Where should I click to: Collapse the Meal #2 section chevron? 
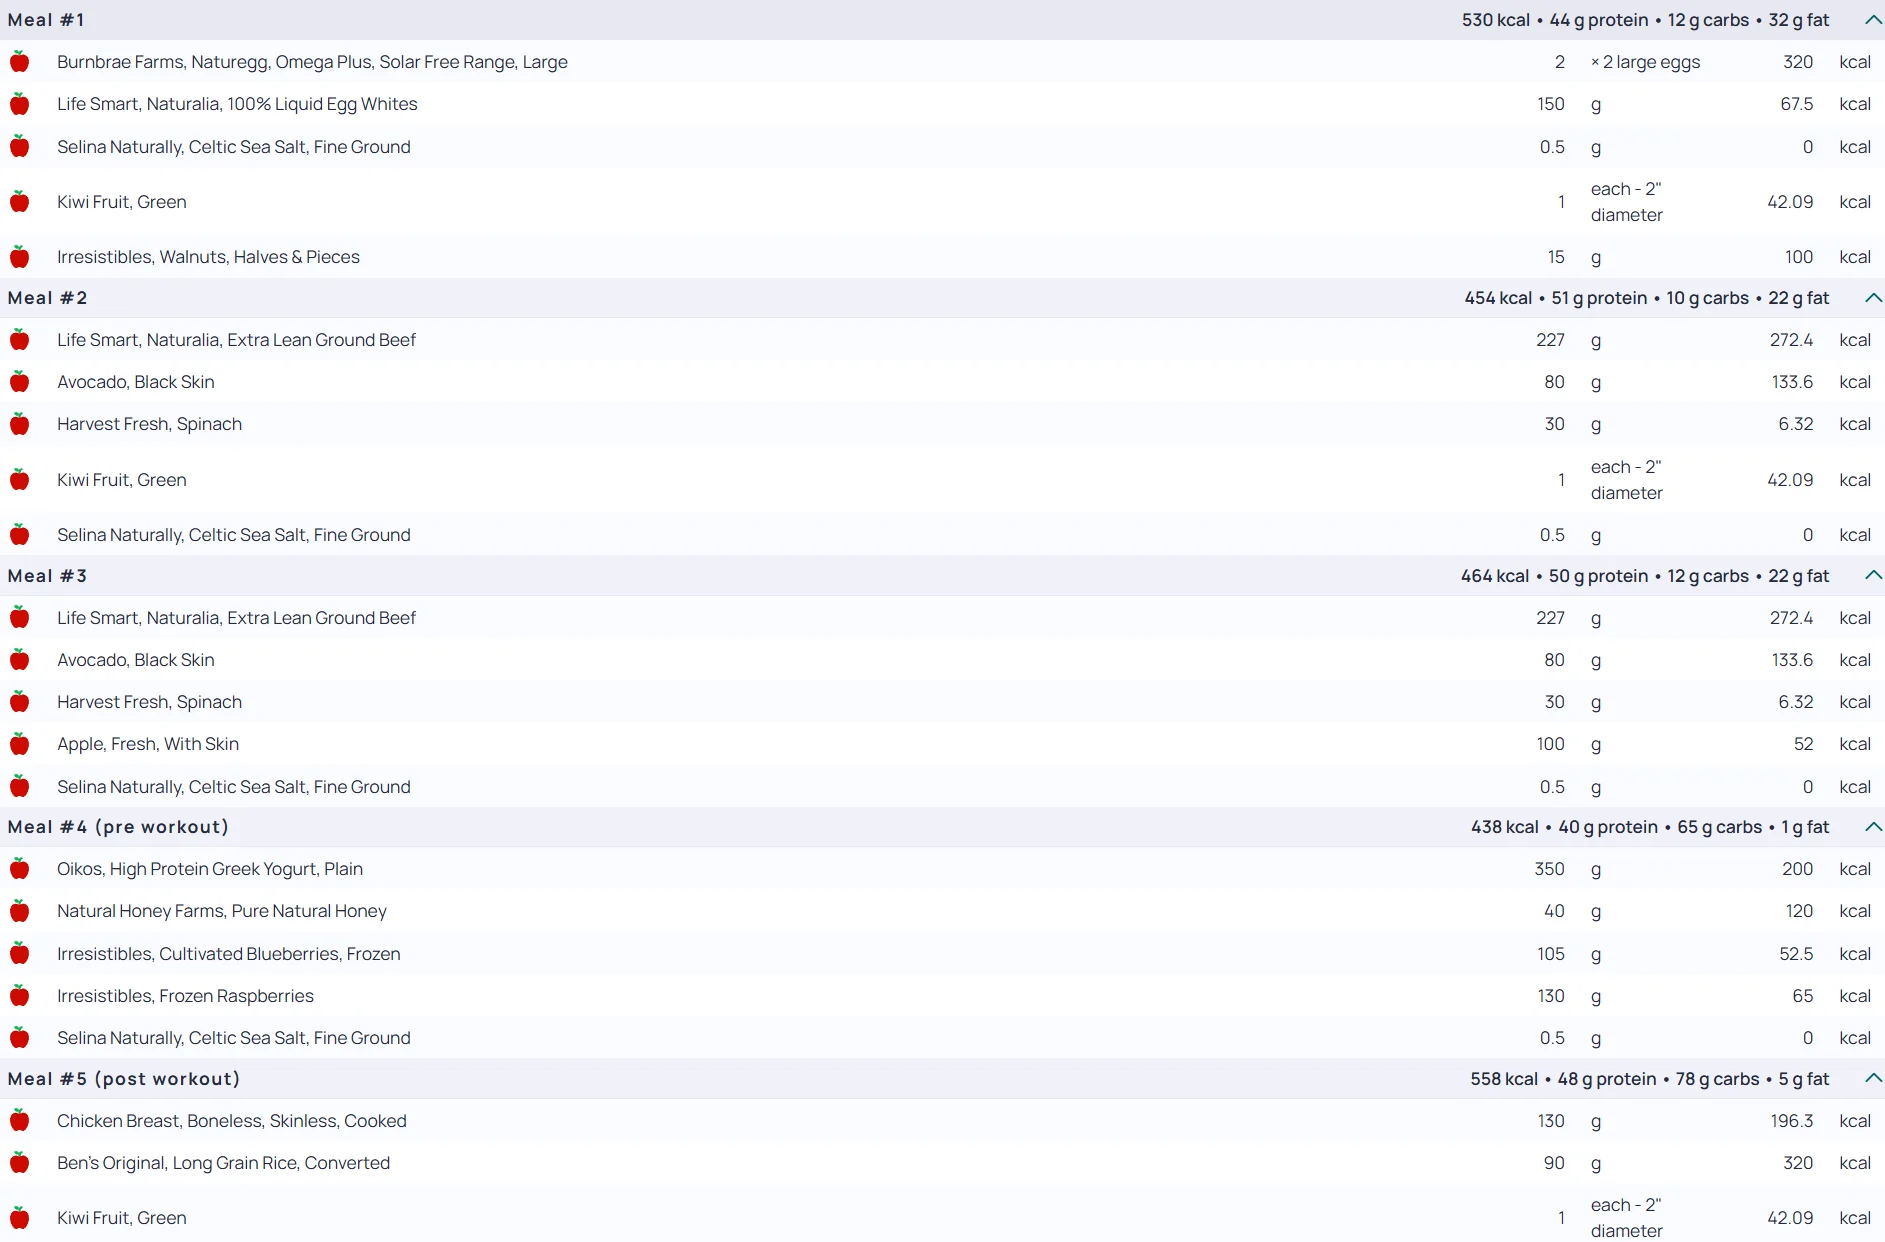coord(1873,298)
